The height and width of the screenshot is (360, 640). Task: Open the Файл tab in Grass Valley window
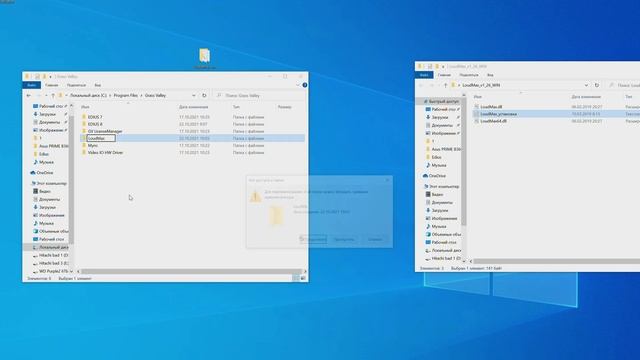tap(31, 85)
